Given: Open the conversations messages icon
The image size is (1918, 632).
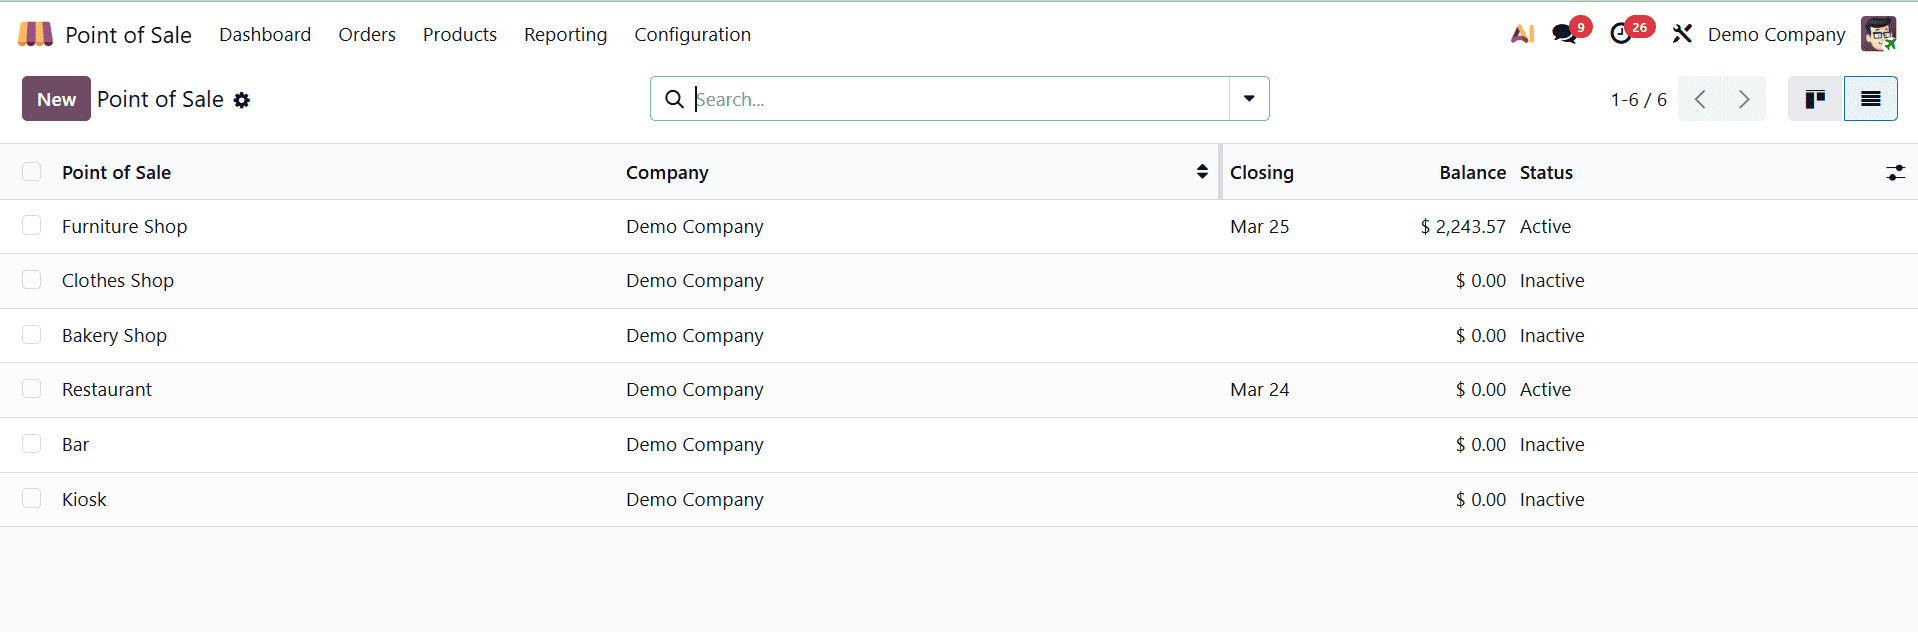Looking at the screenshot, I should 1564,34.
